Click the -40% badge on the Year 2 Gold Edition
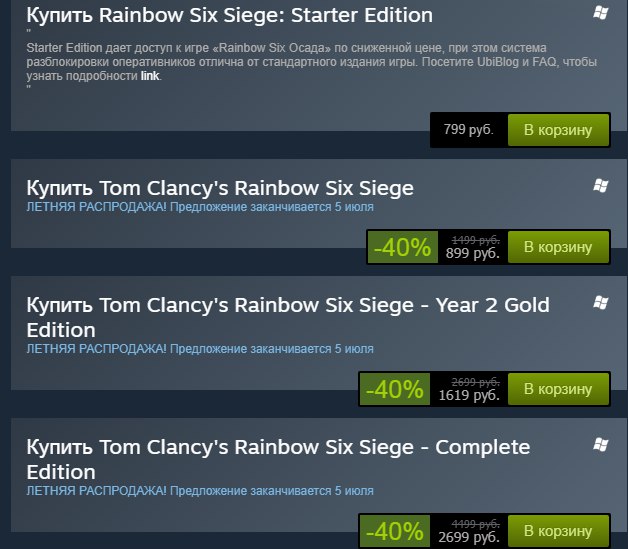 click(x=395, y=389)
